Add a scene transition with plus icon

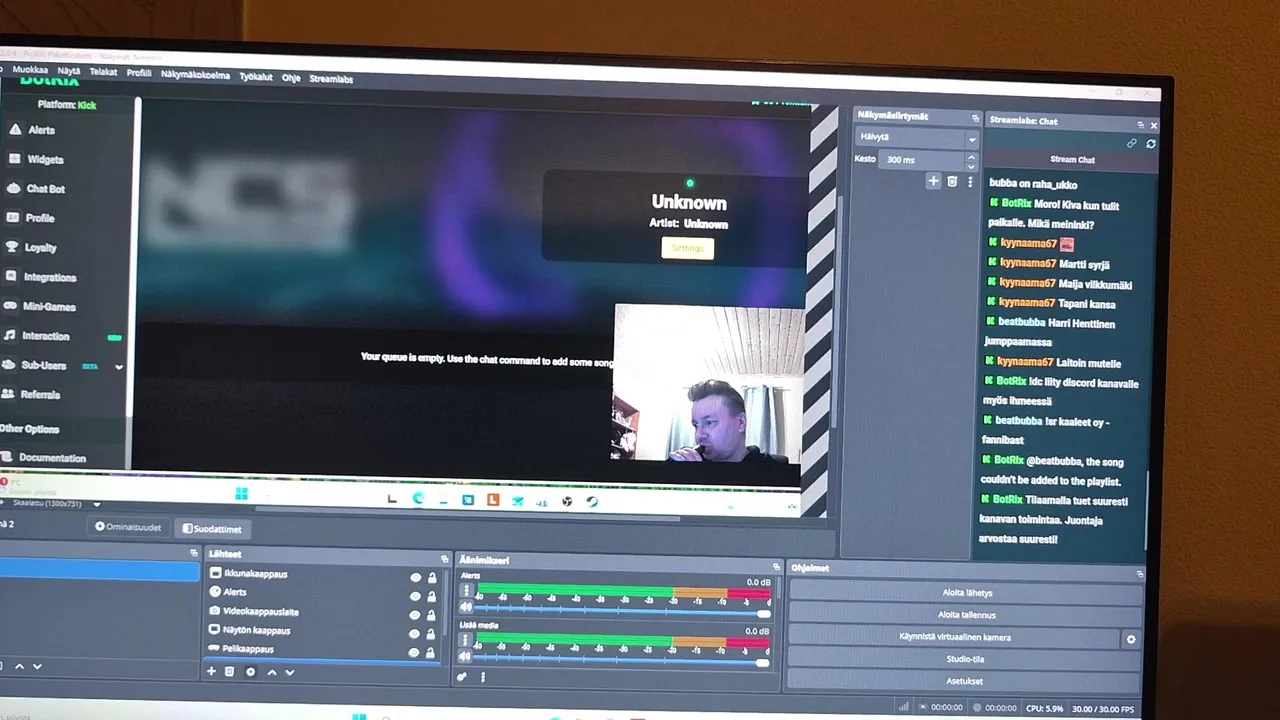coord(933,181)
